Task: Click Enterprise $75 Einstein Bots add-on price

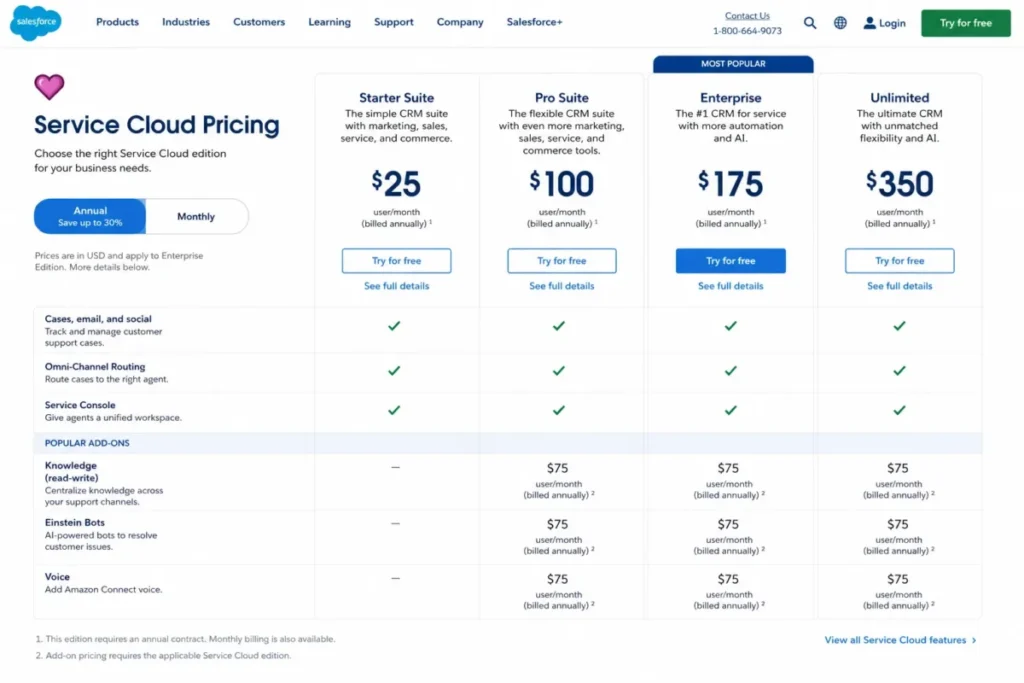Action: click(x=728, y=524)
